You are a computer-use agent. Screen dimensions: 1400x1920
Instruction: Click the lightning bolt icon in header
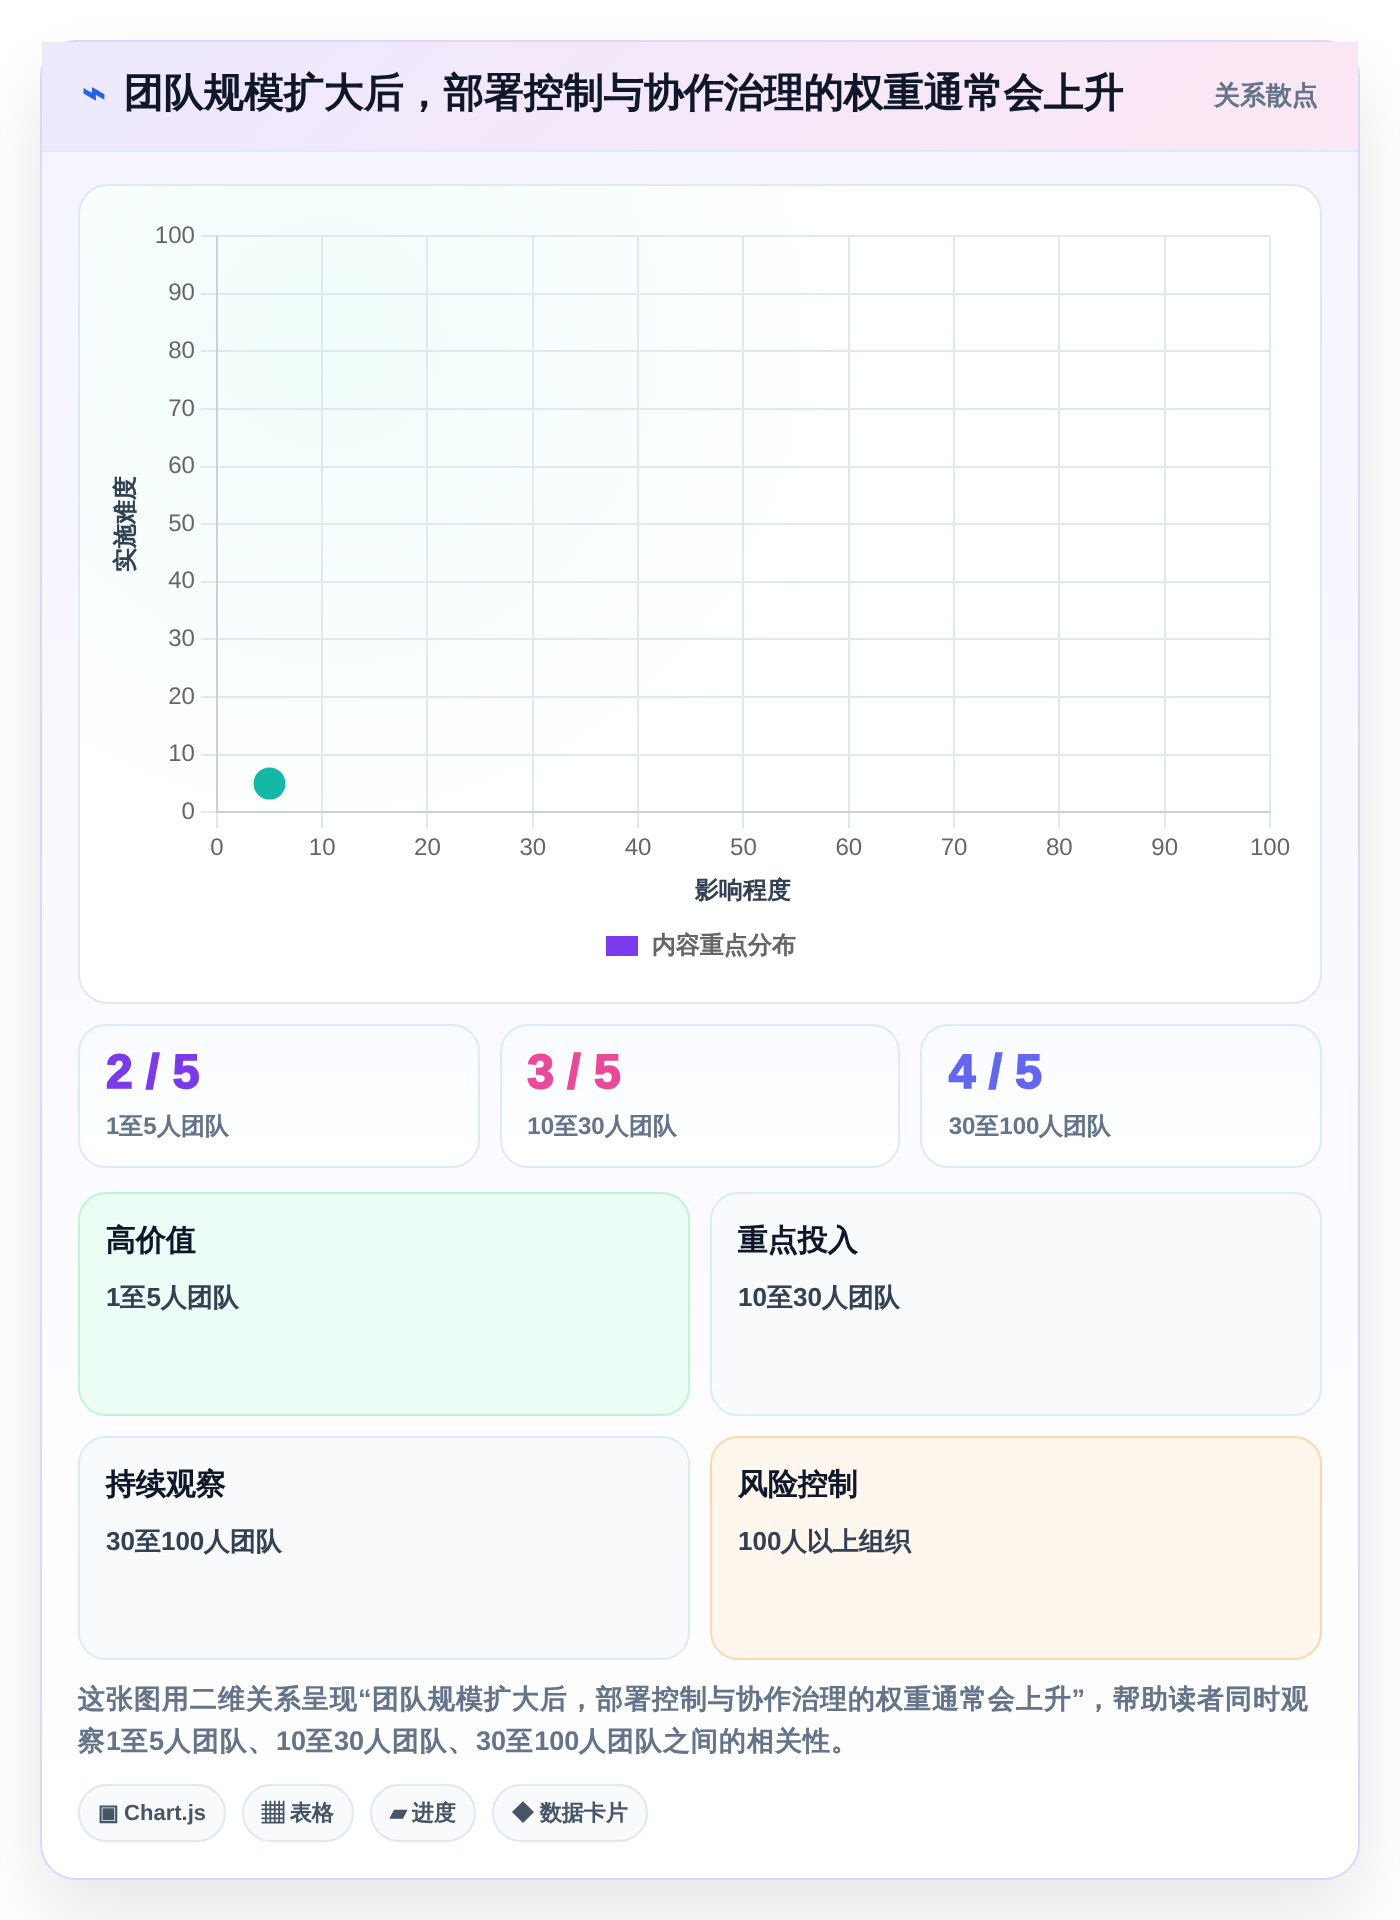point(93,94)
